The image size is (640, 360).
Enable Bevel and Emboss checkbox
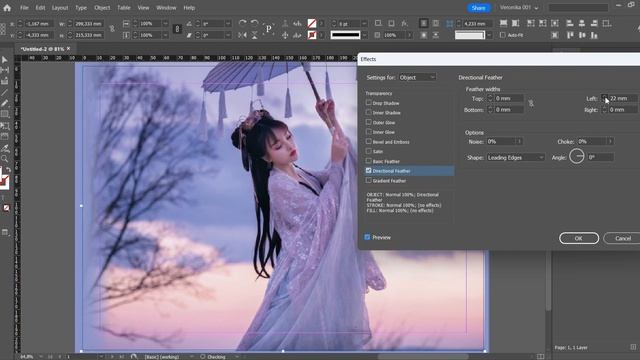(369, 142)
